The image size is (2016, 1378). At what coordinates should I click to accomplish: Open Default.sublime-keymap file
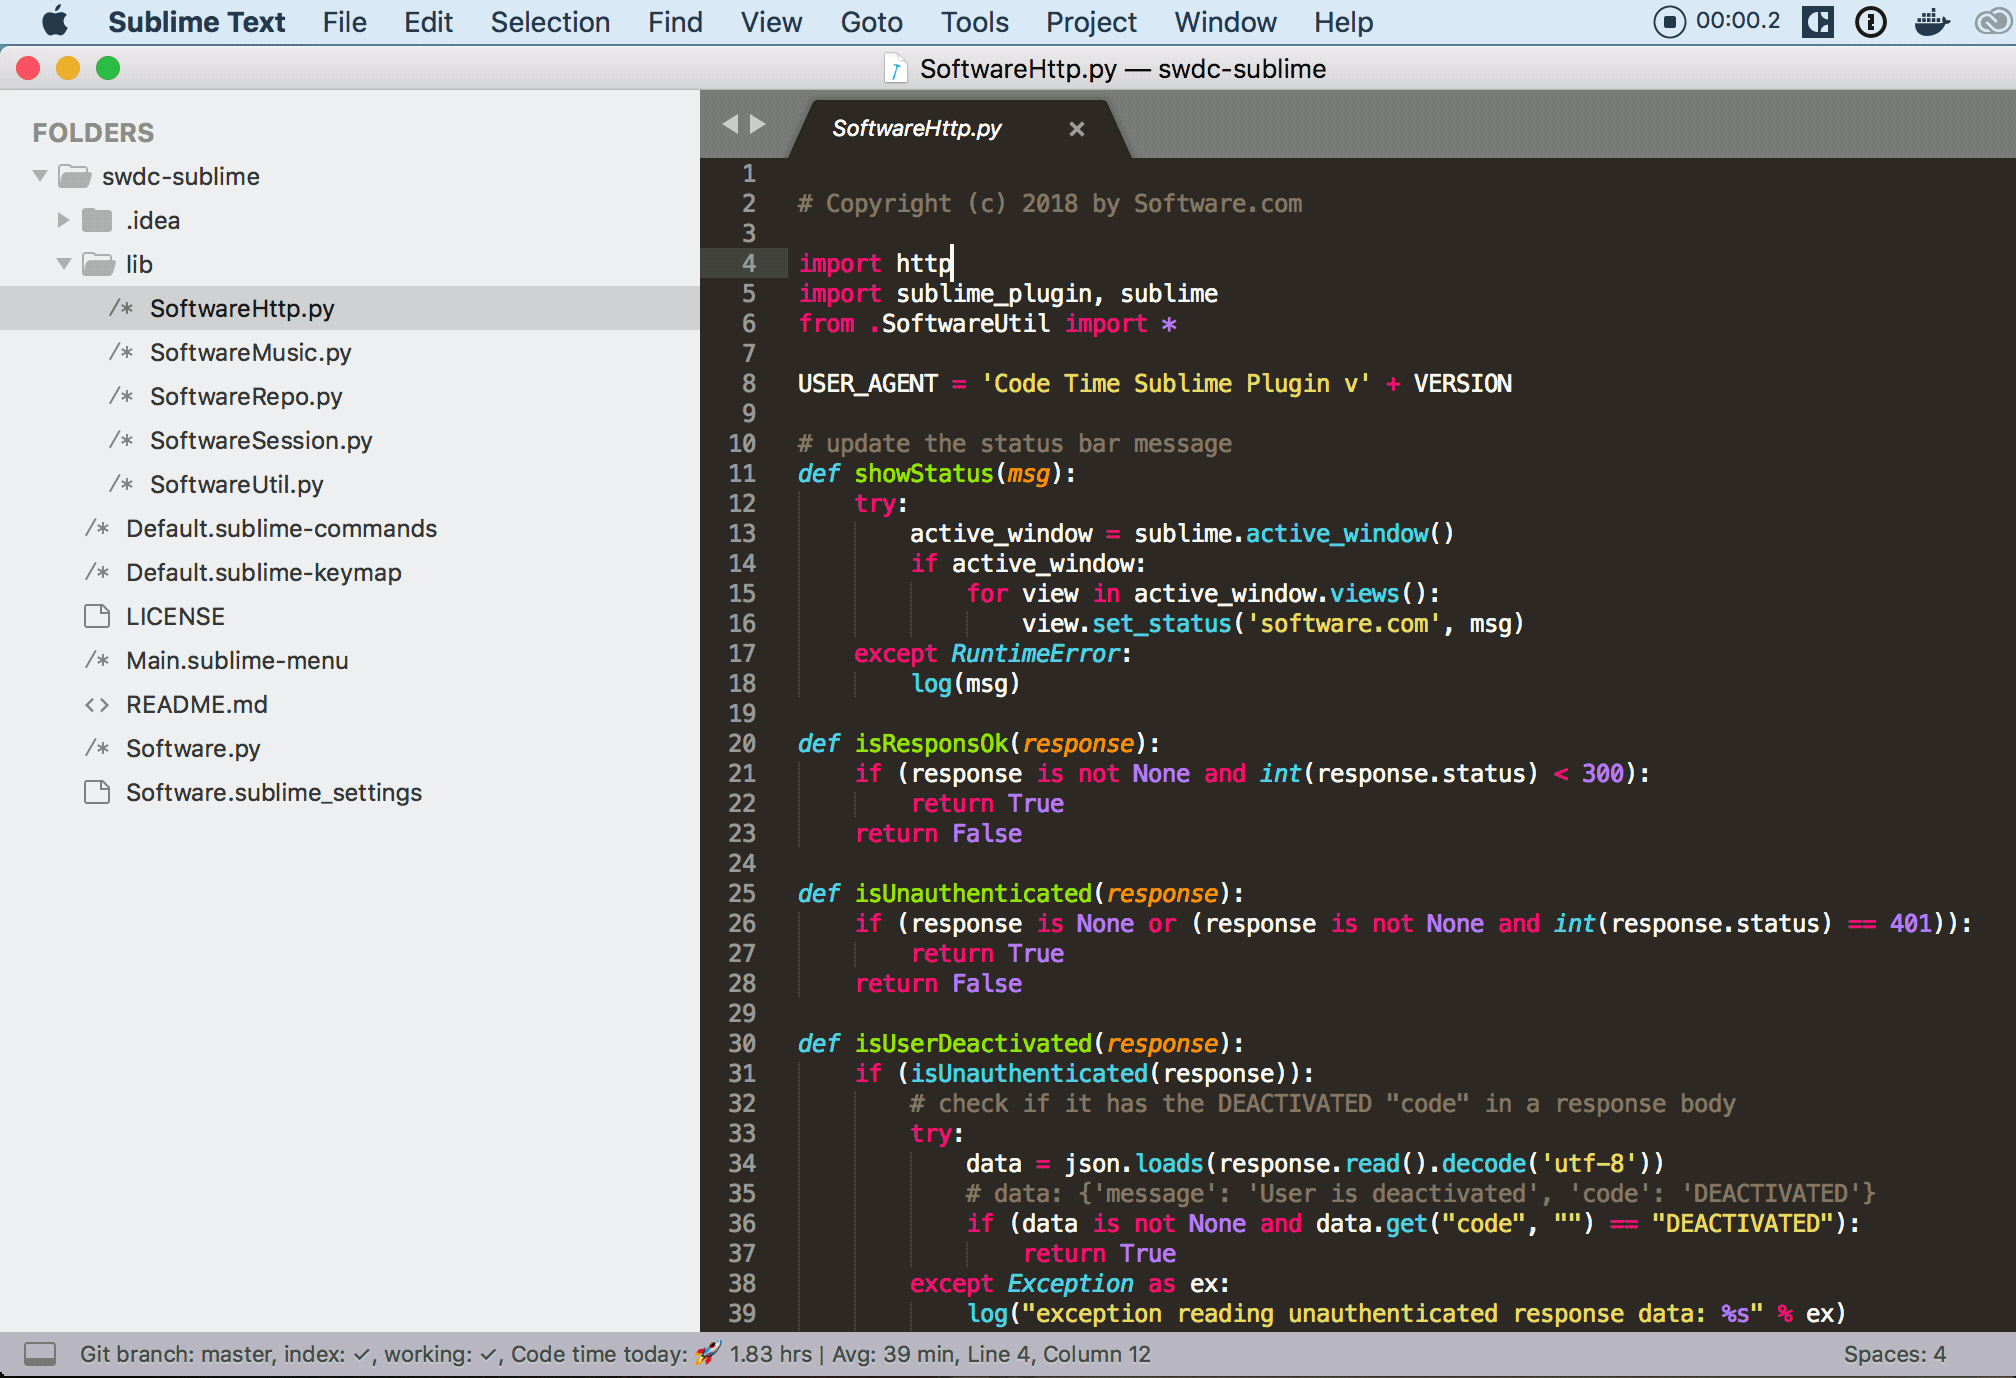[x=263, y=573]
